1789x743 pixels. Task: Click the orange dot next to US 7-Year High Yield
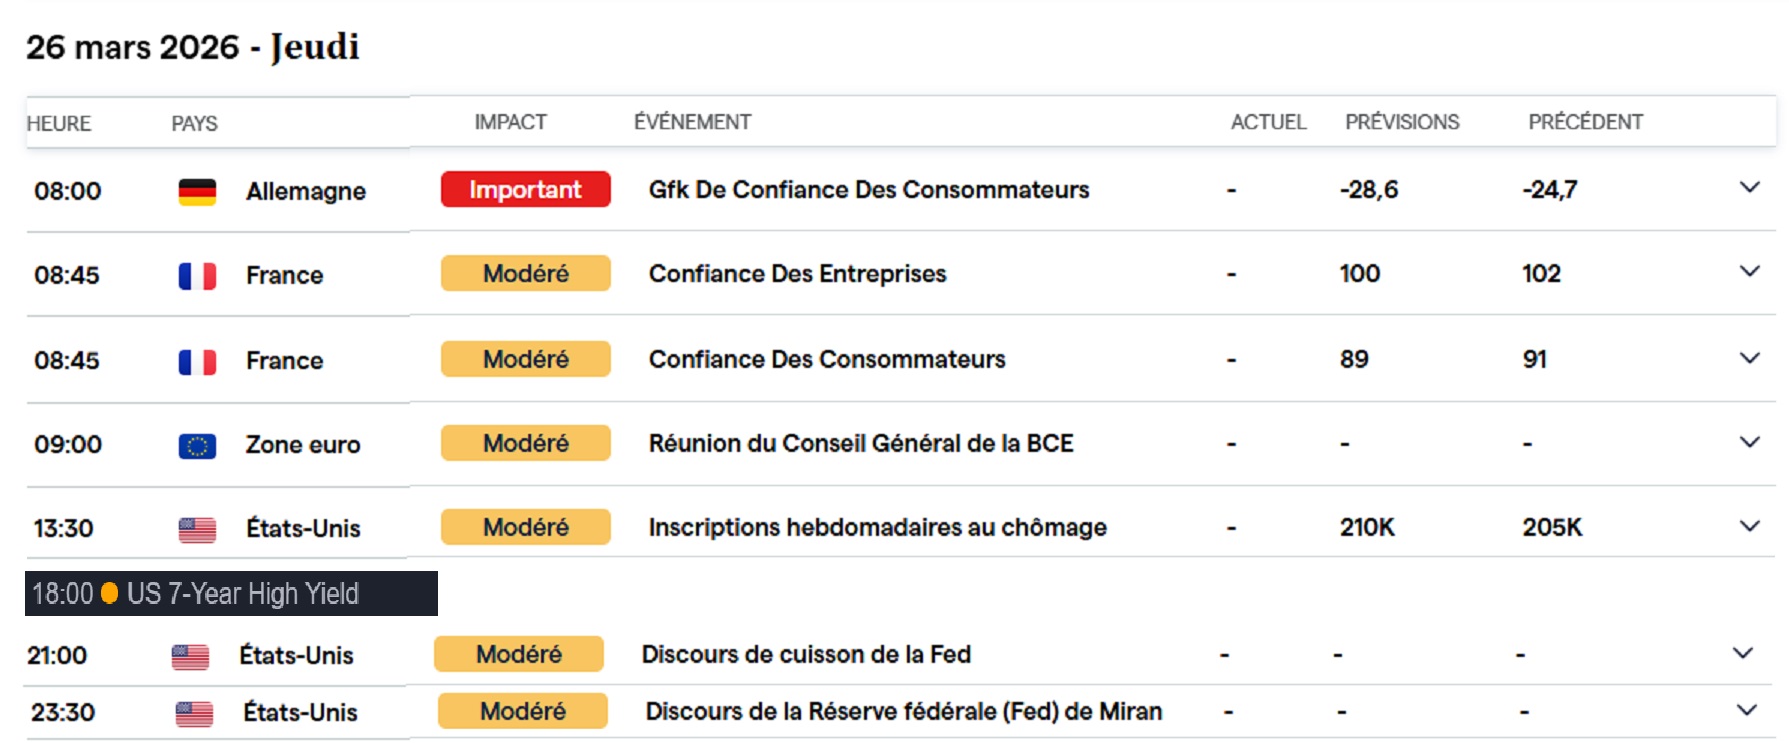[110, 594]
